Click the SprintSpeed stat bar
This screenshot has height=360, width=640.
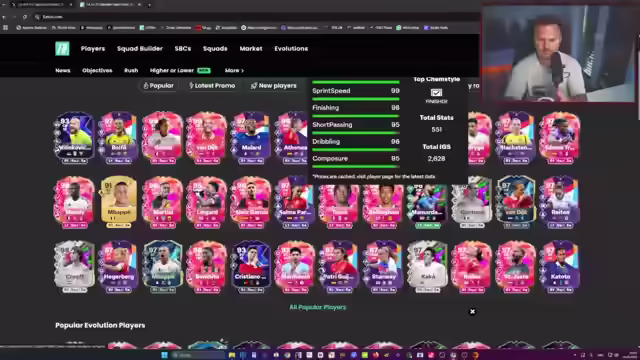tap(356, 99)
